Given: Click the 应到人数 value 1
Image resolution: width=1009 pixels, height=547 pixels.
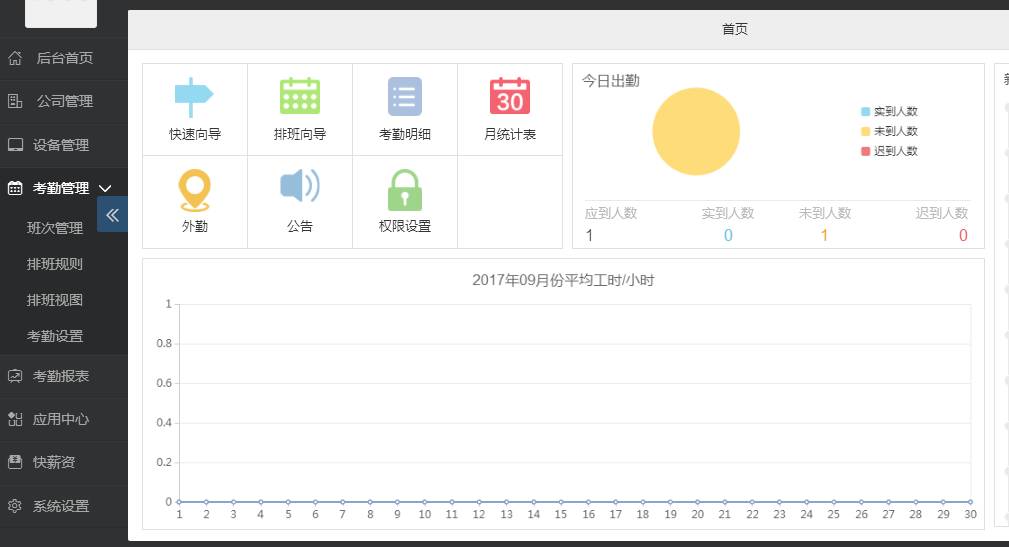Looking at the screenshot, I should (589, 236).
